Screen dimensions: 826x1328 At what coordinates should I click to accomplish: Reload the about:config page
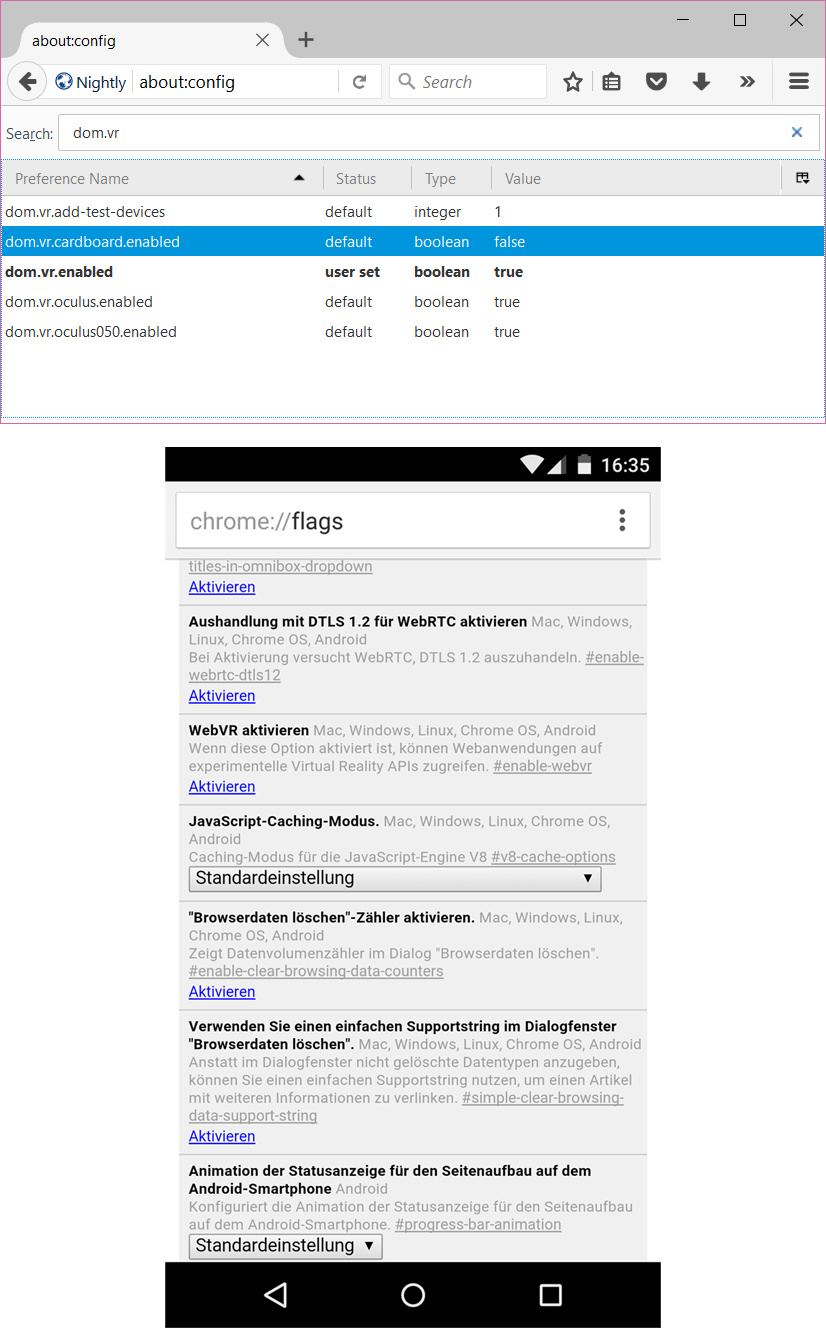(359, 82)
